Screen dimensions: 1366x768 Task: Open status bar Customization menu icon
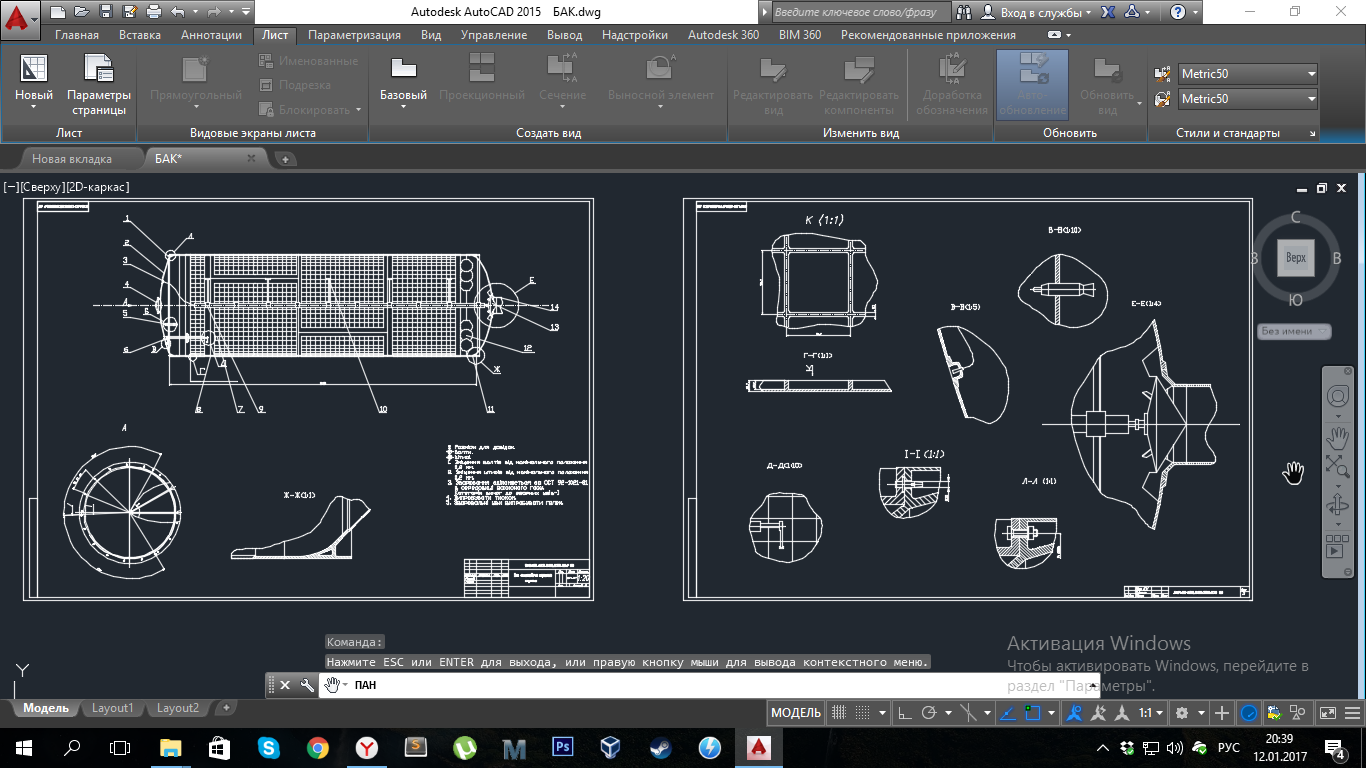1352,713
